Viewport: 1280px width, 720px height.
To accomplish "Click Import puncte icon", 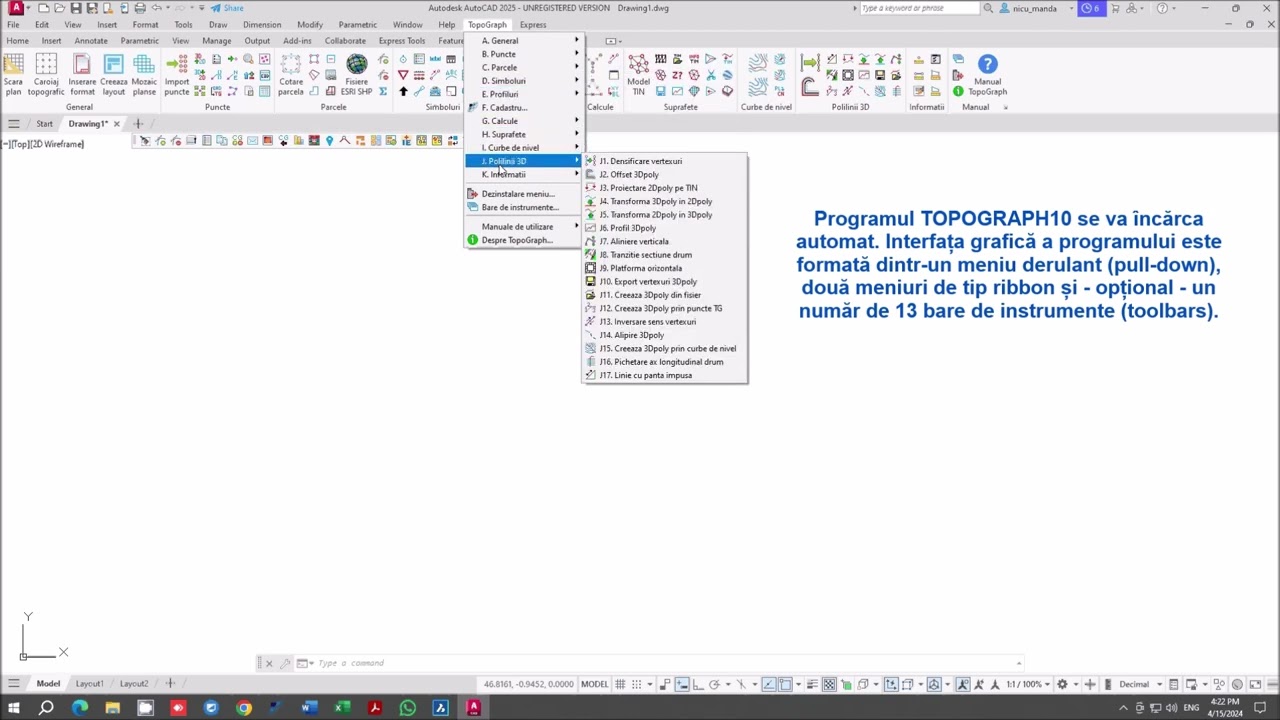I will tap(177, 75).
